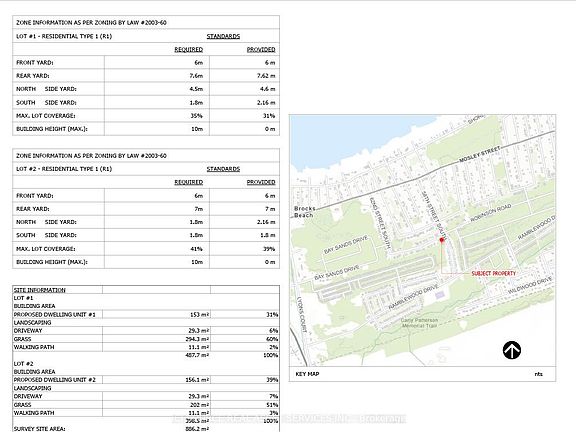Screen dimensions: 576x432
Task: Click REQUIRED column header in Lot #1 table
Action: [x=188, y=49]
